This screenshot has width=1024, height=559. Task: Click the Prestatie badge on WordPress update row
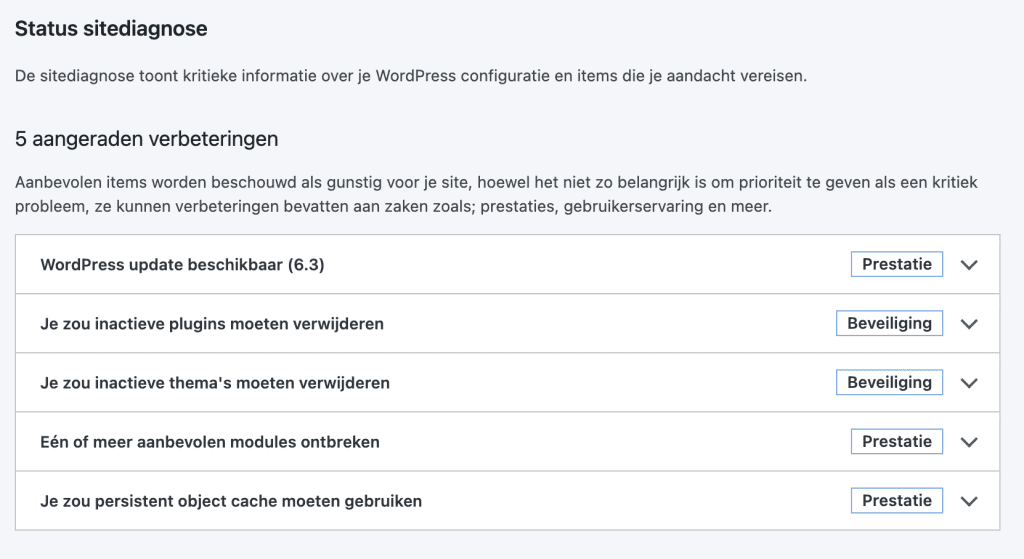coord(897,264)
